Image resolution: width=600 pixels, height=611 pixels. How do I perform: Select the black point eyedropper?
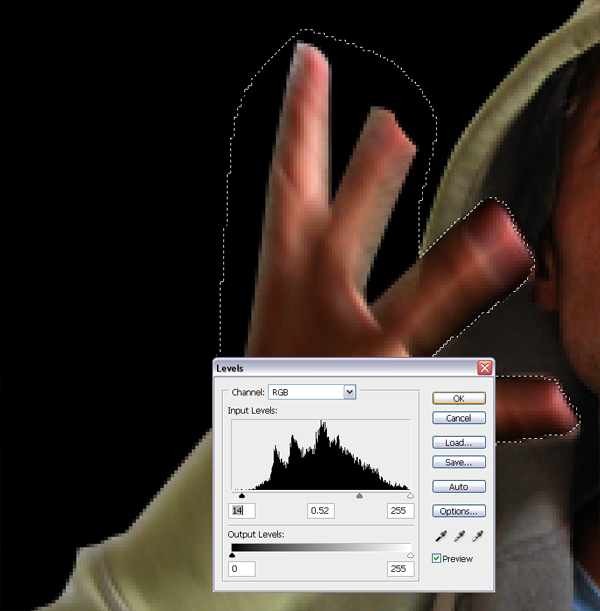pos(441,537)
